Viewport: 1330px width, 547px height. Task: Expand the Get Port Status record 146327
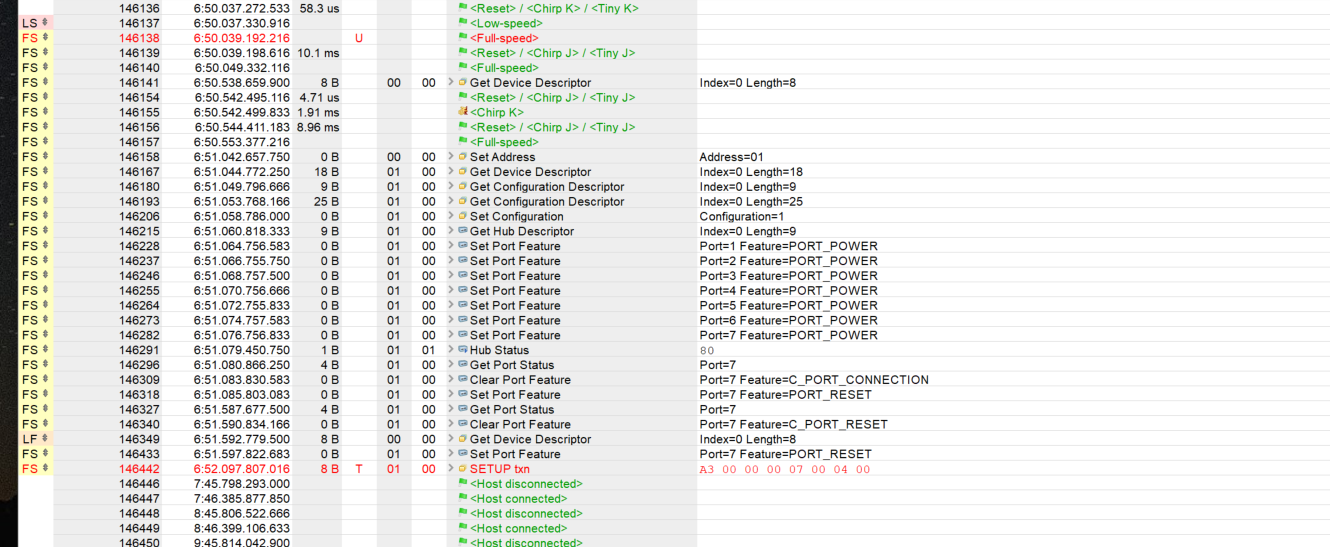(451, 409)
